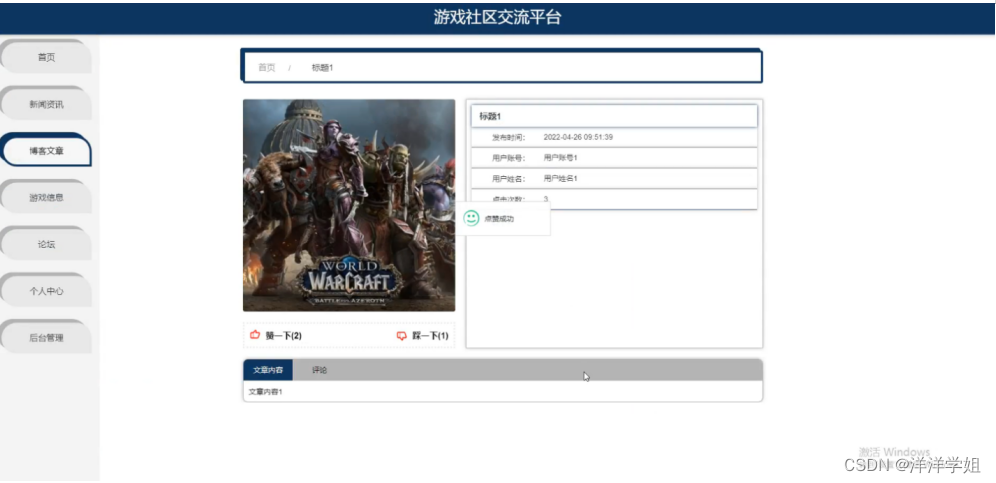Click the 用户姓名 label

point(508,179)
